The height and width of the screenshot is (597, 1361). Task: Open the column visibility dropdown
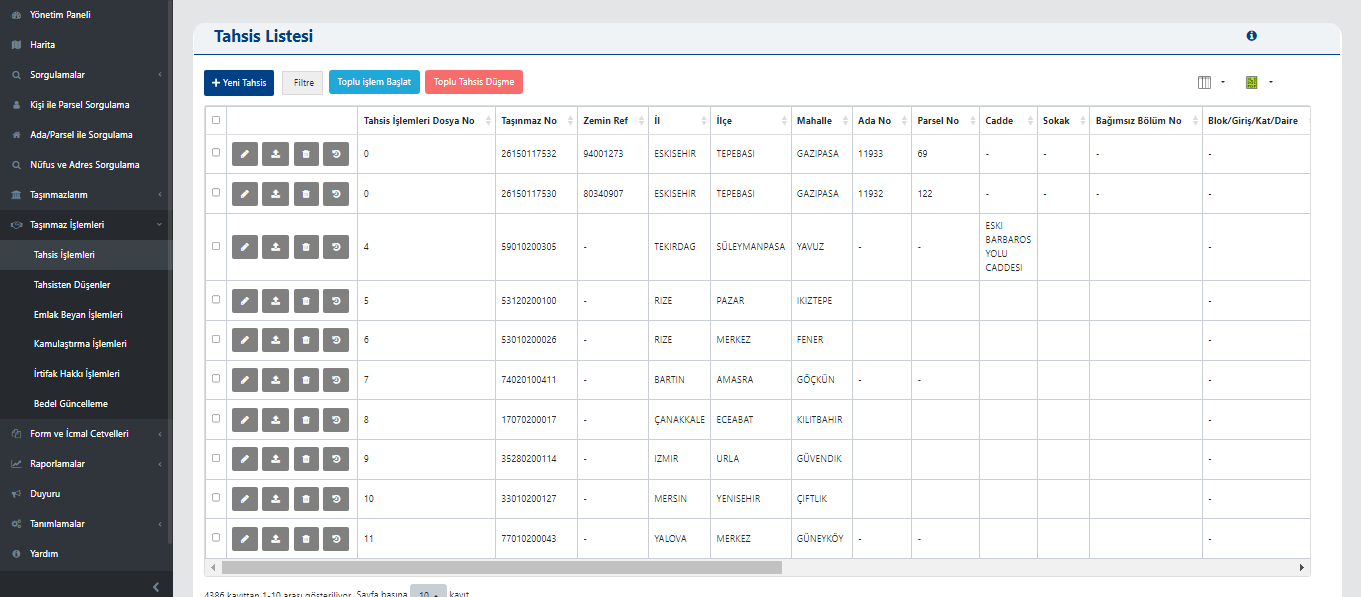click(x=1211, y=82)
